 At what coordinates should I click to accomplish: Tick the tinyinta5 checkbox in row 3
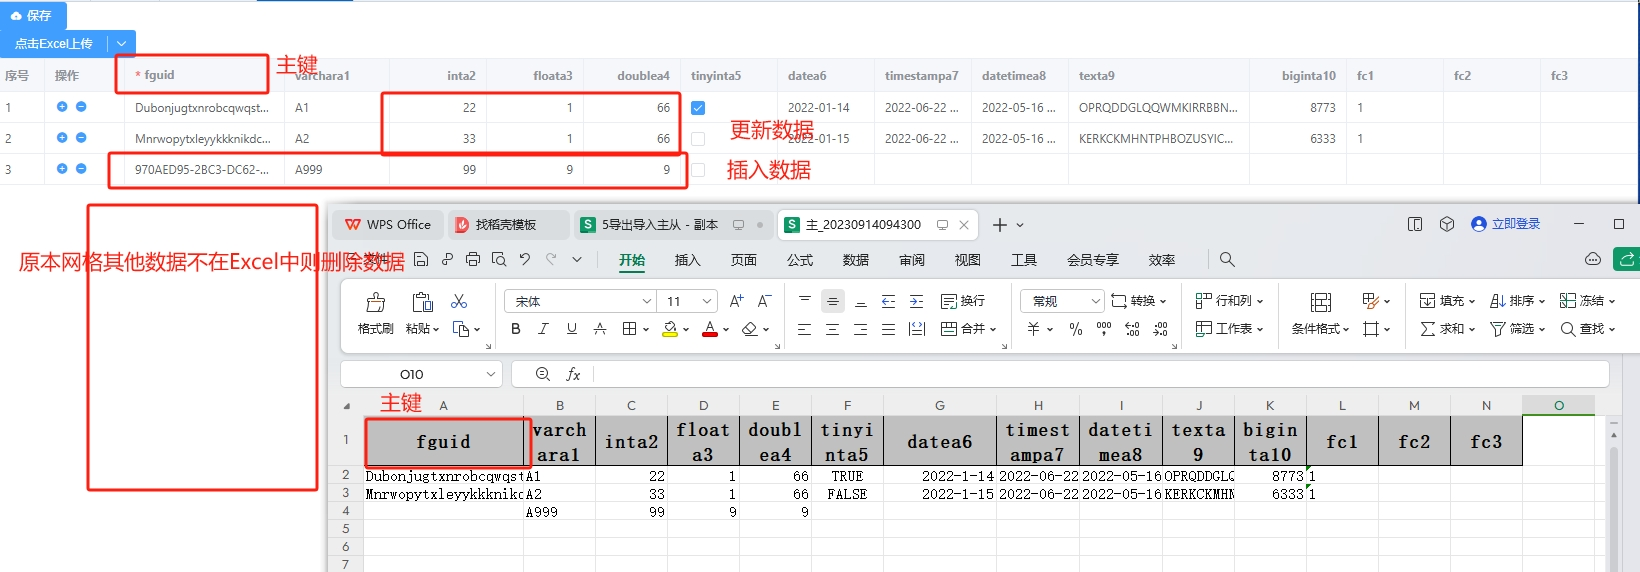698,170
